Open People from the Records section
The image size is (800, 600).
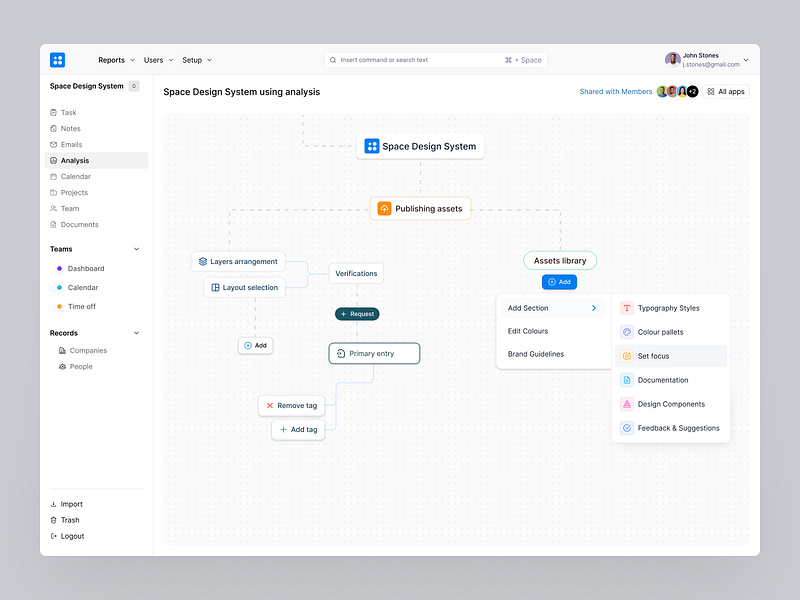pyautogui.click(x=81, y=366)
